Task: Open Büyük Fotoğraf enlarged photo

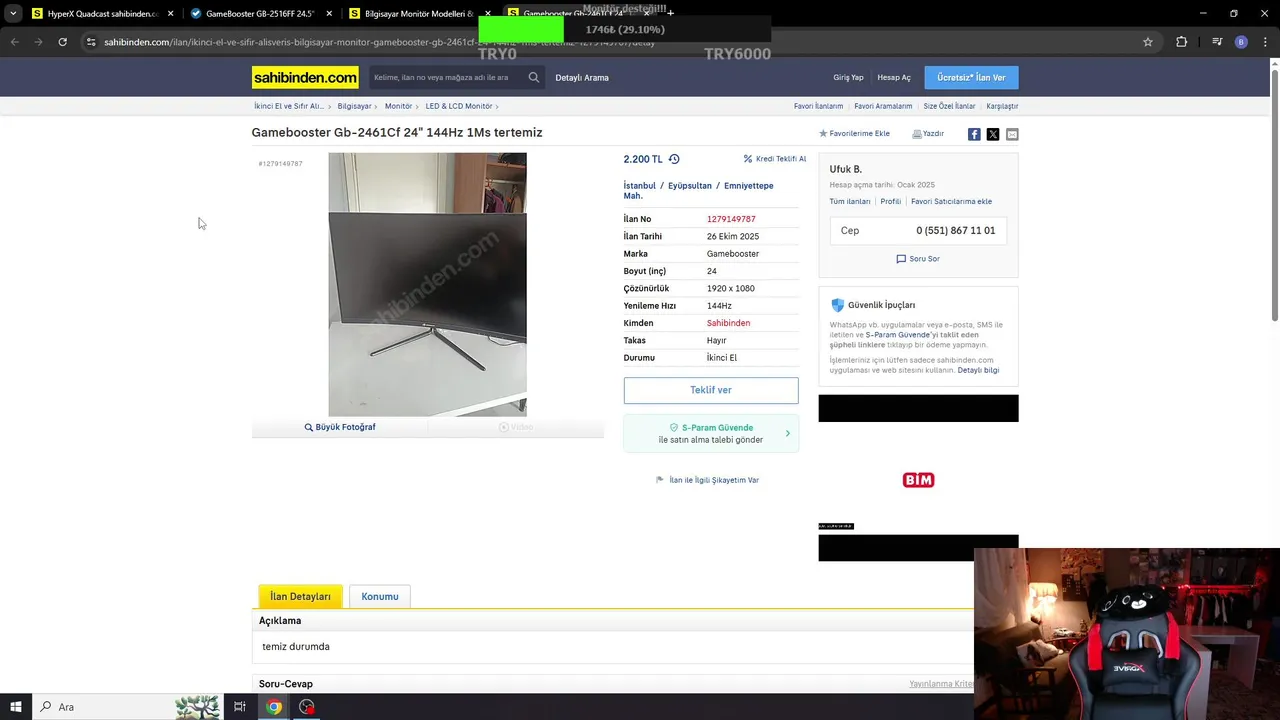Action: (x=340, y=427)
